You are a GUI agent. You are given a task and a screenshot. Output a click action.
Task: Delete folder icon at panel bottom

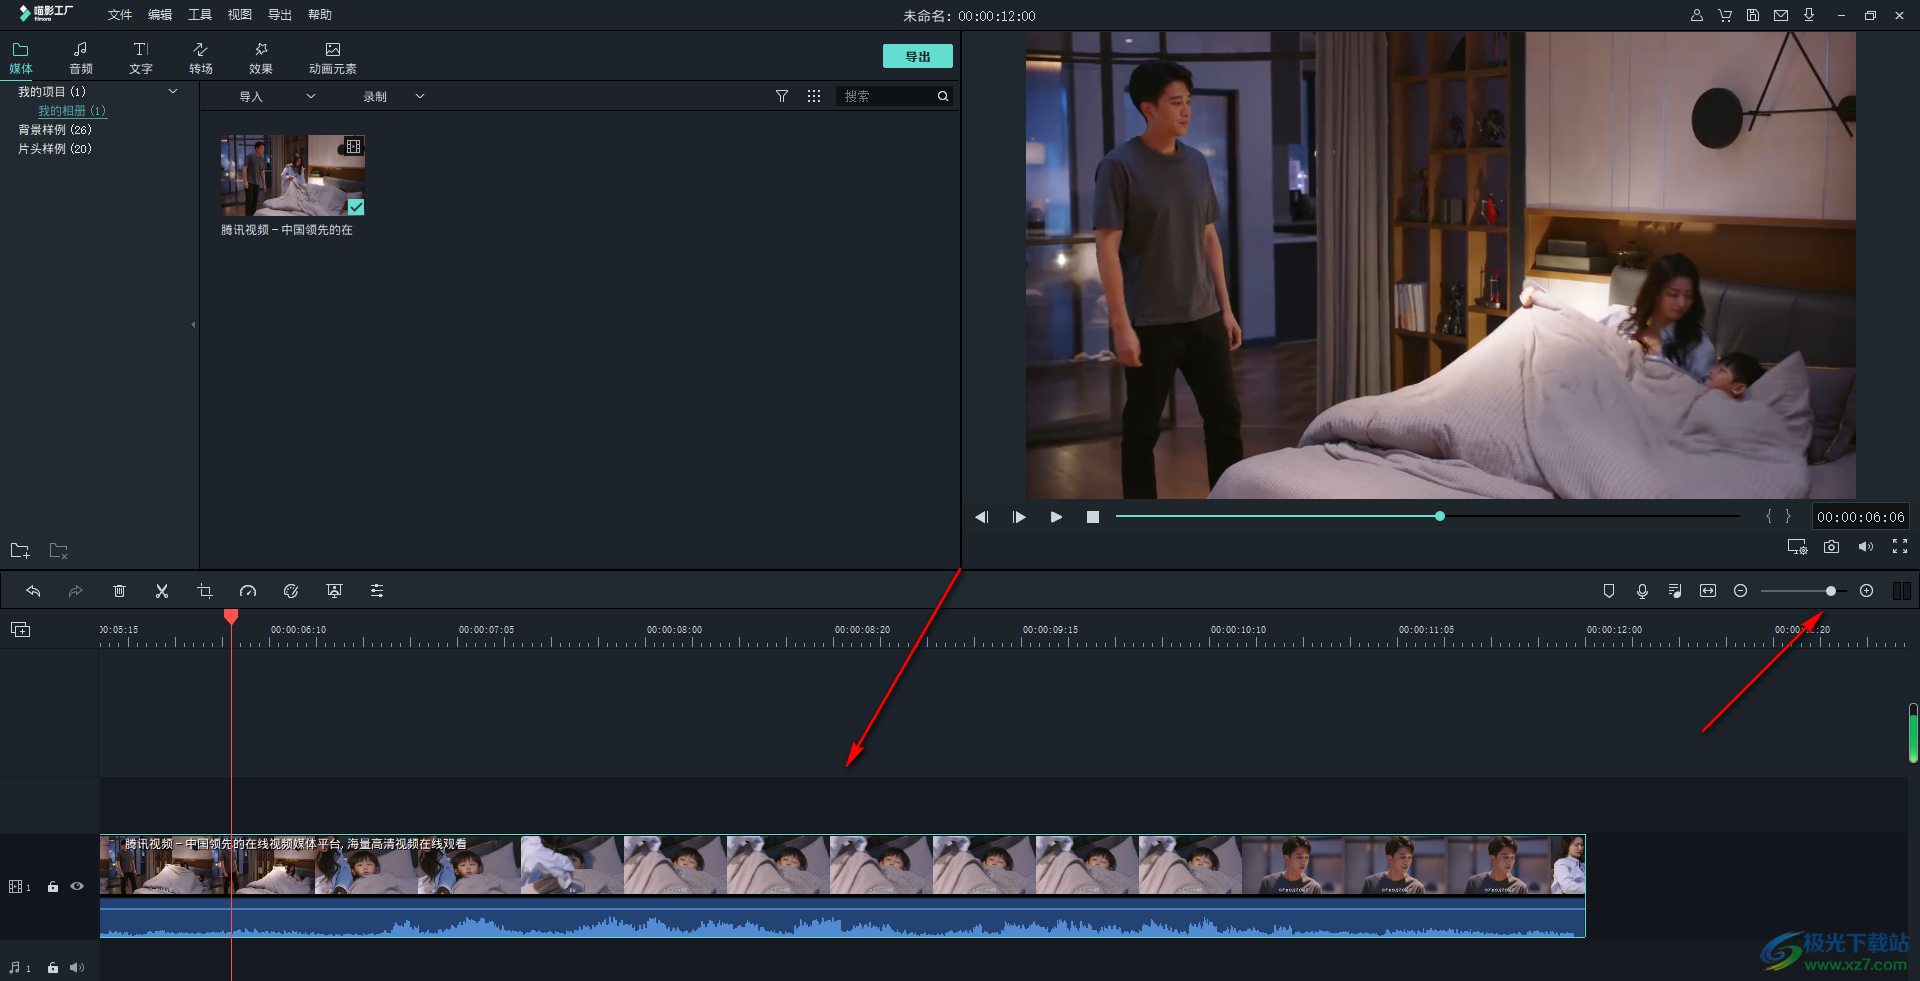coord(59,551)
